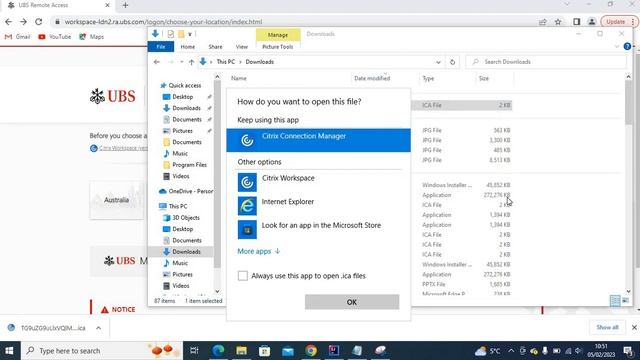Select Australia location tile
This screenshot has width=640, height=360.
pos(117,200)
